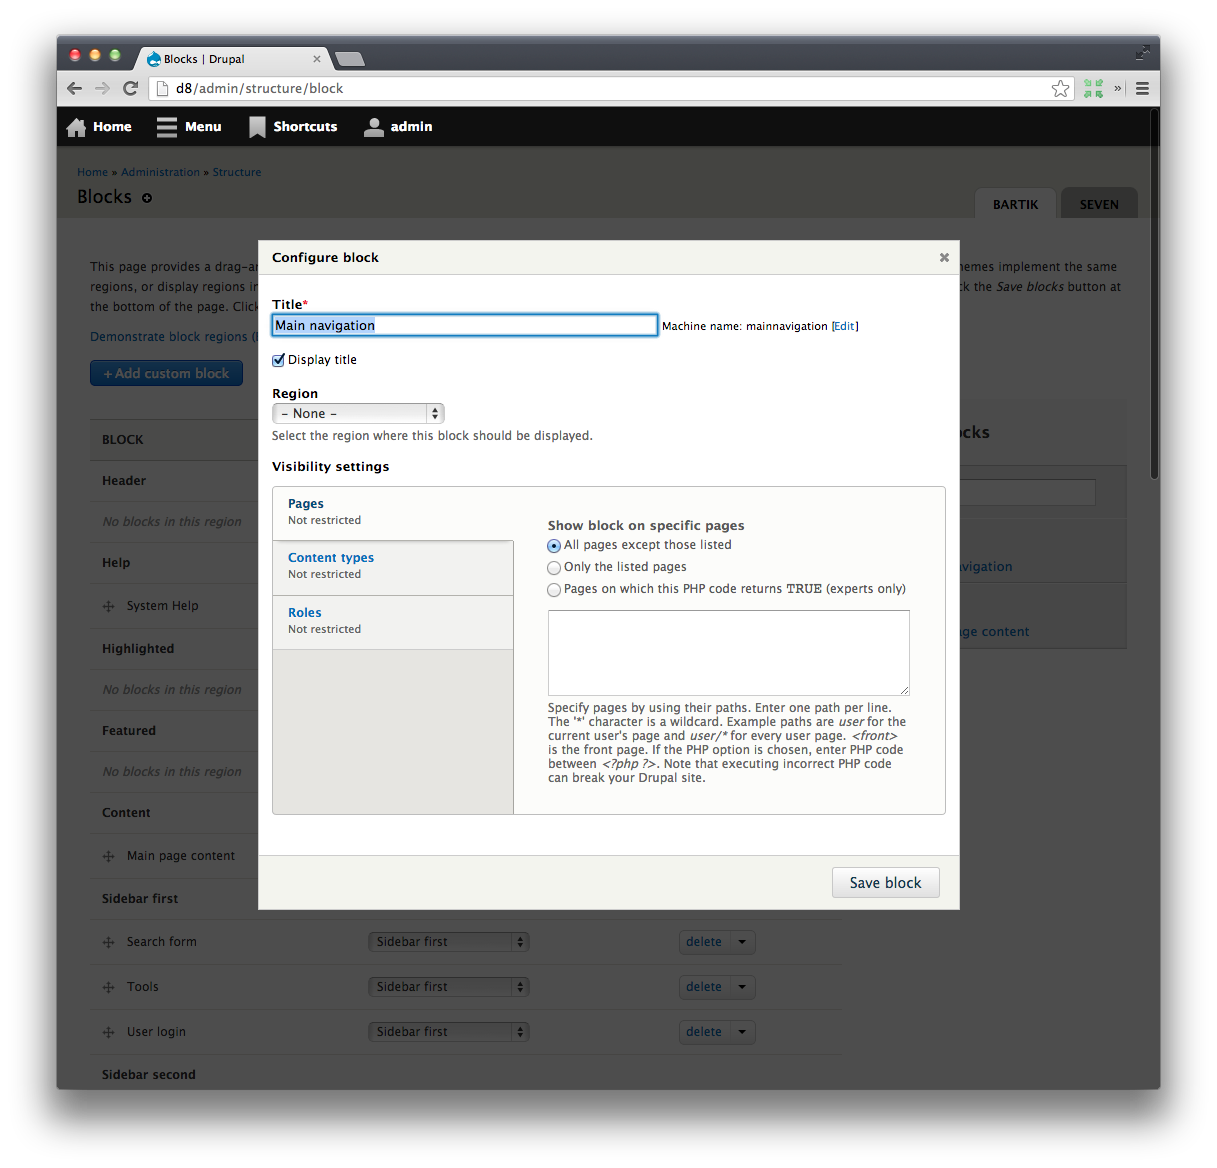Switch to the SEVEN theme tab
Viewport: 1217px width, 1168px height.
[x=1099, y=204]
